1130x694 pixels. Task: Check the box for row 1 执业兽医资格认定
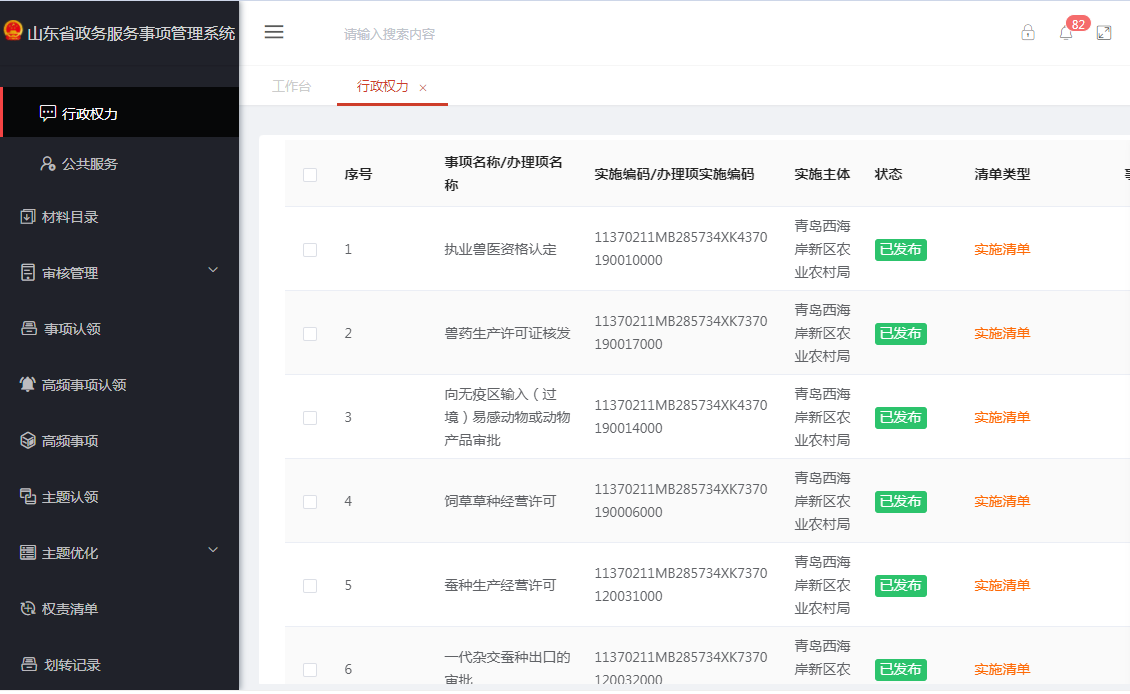coord(310,250)
